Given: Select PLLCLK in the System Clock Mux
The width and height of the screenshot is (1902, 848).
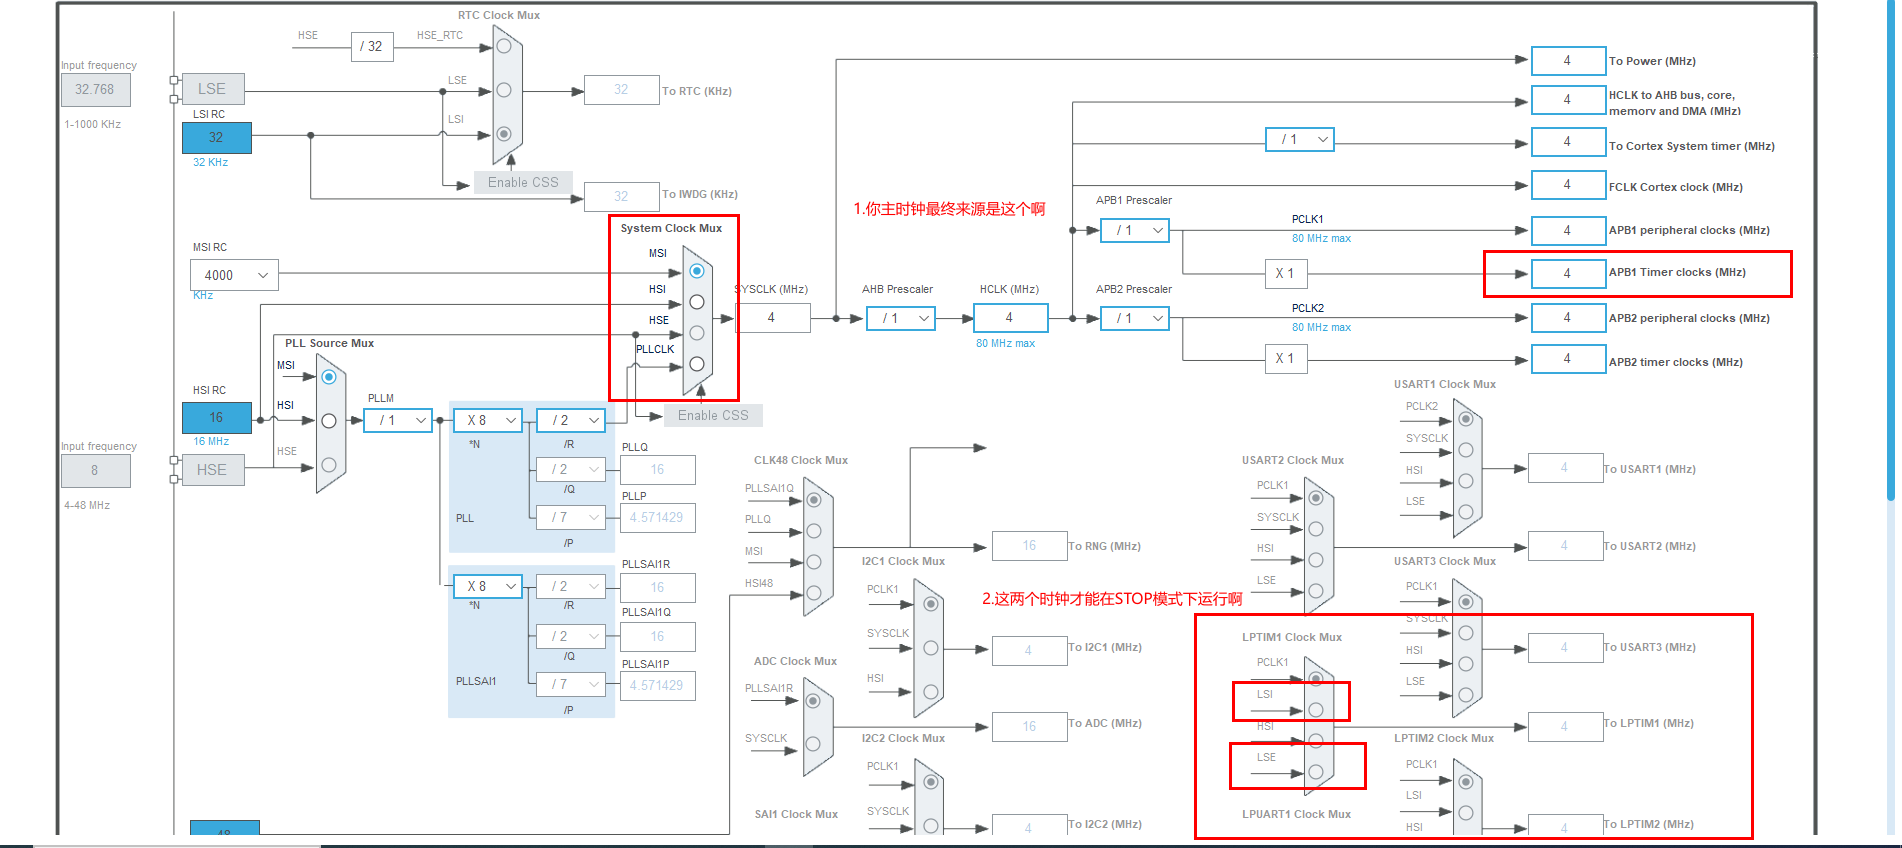Looking at the screenshot, I should [697, 364].
